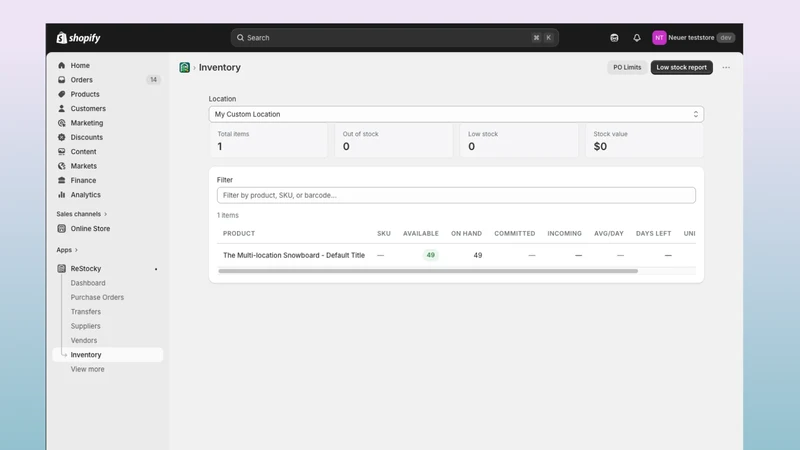This screenshot has height=450, width=800.
Task: Open Online Store sales channel
Action: [x=90, y=229]
